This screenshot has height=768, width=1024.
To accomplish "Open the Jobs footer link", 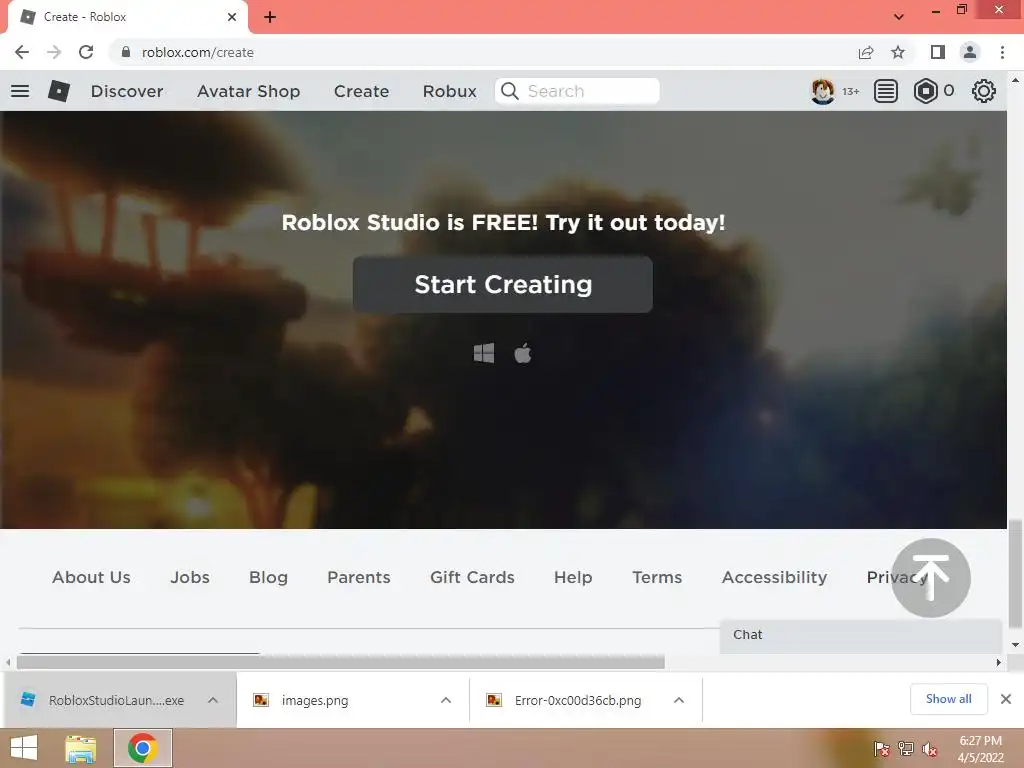I will pyautogui.click(x=190, y=577).
